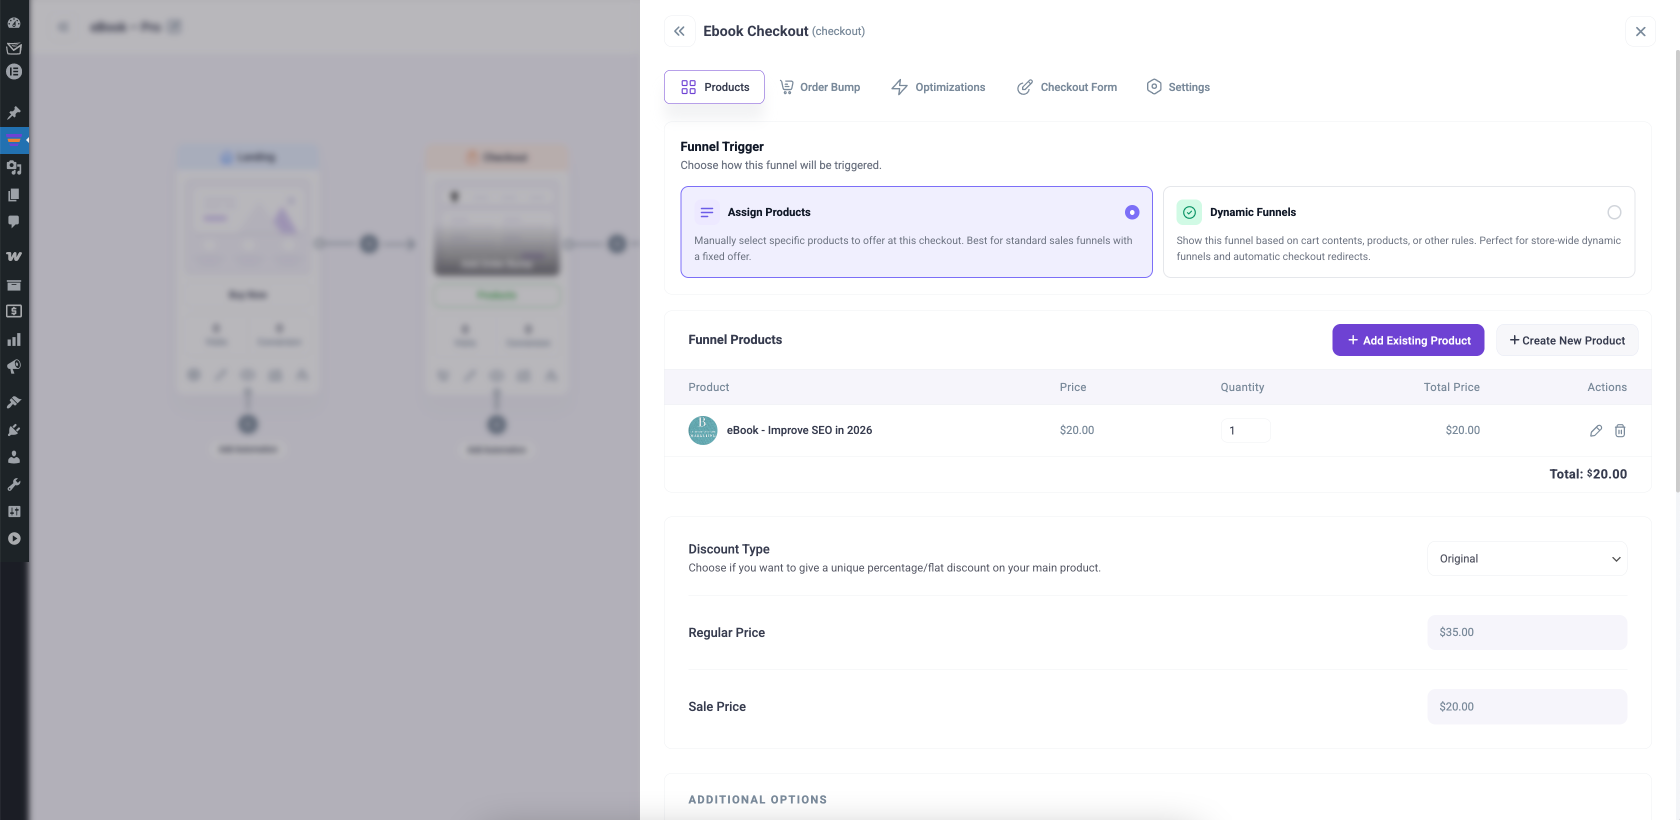Click the Quantity input field showing 1
Viewport: 1680px width, 820px height.
[1245, 431]
